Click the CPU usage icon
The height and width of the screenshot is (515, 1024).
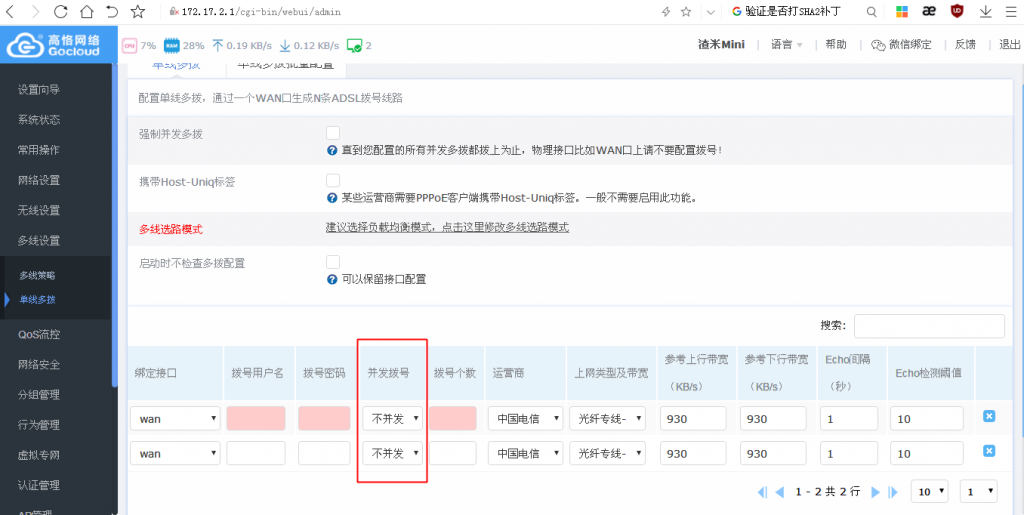coord(129,46)
